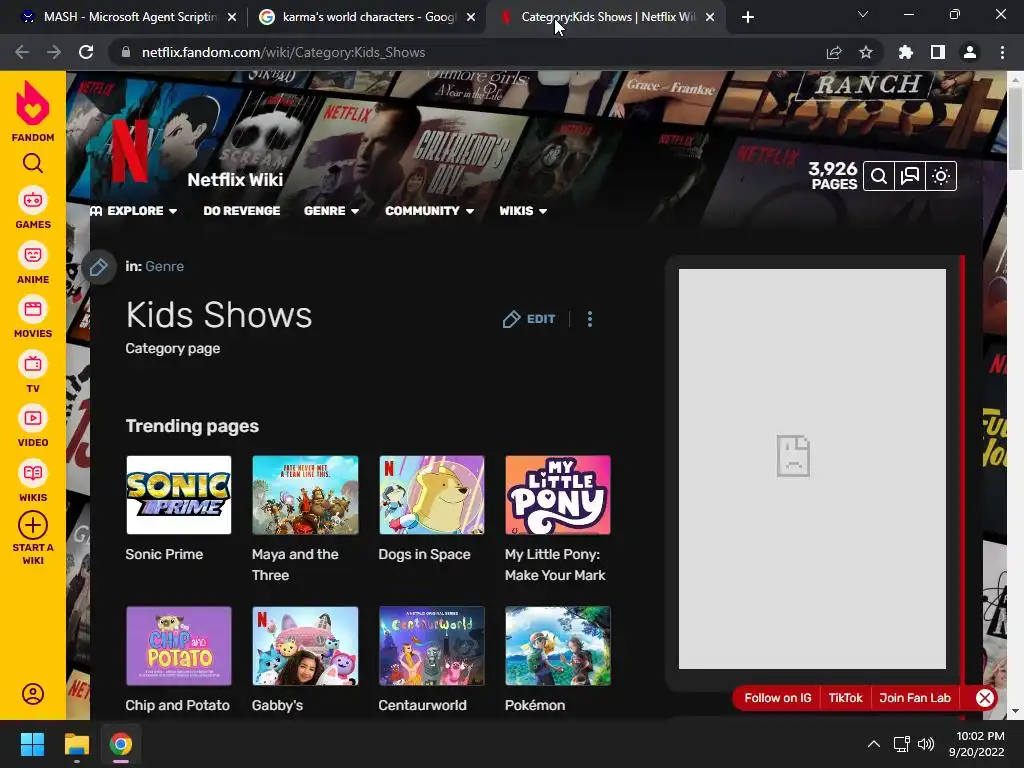
Task: Open the Dogs in Space thumbnail
Action: [x=432, y=495]
